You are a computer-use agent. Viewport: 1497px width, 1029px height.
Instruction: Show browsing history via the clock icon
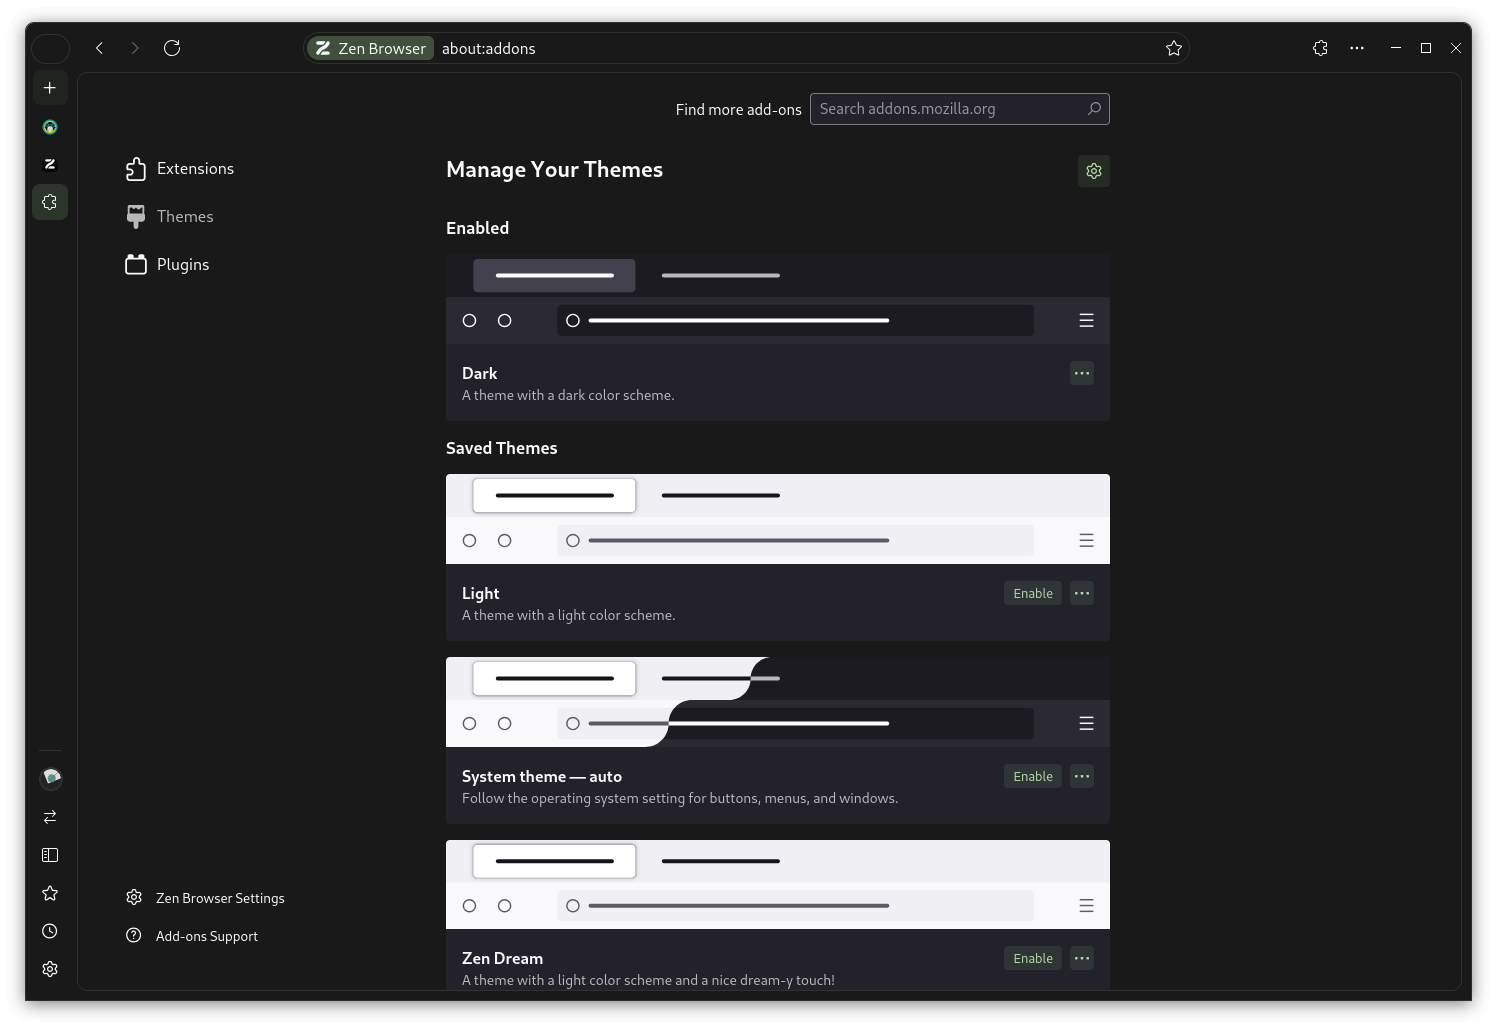[x=50, y=931]
